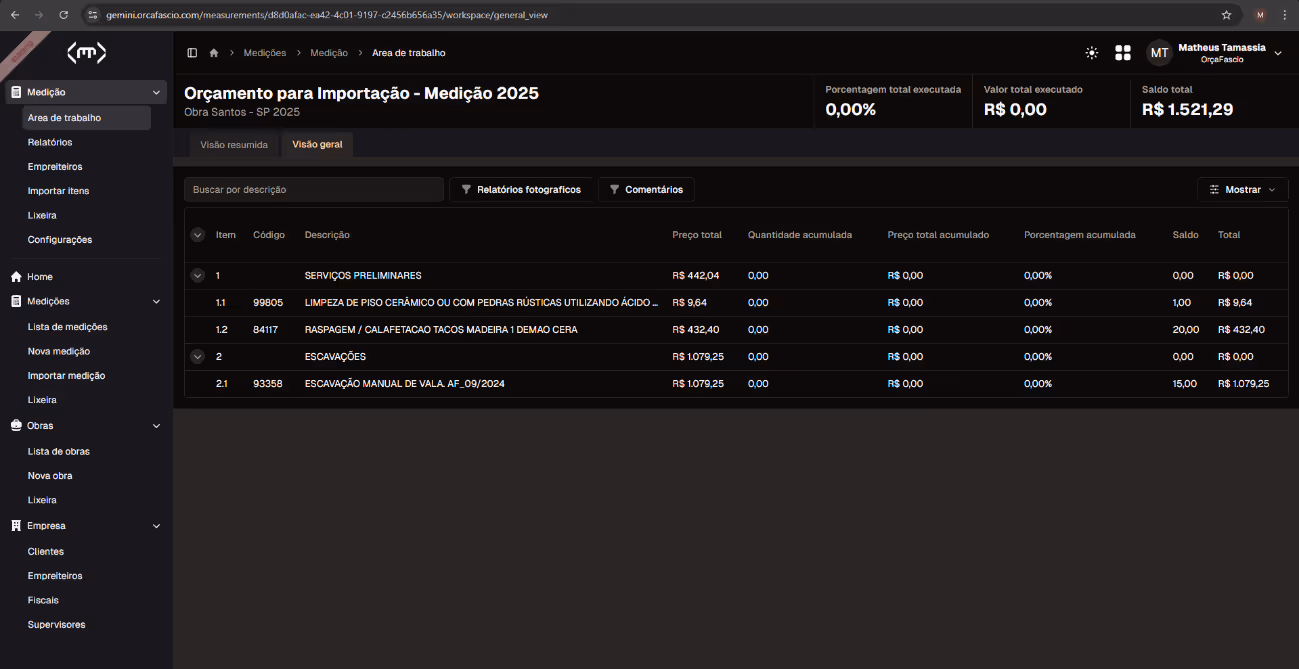Collapse all rows via header chevron
1299x669 pixels.
[197, 235]
